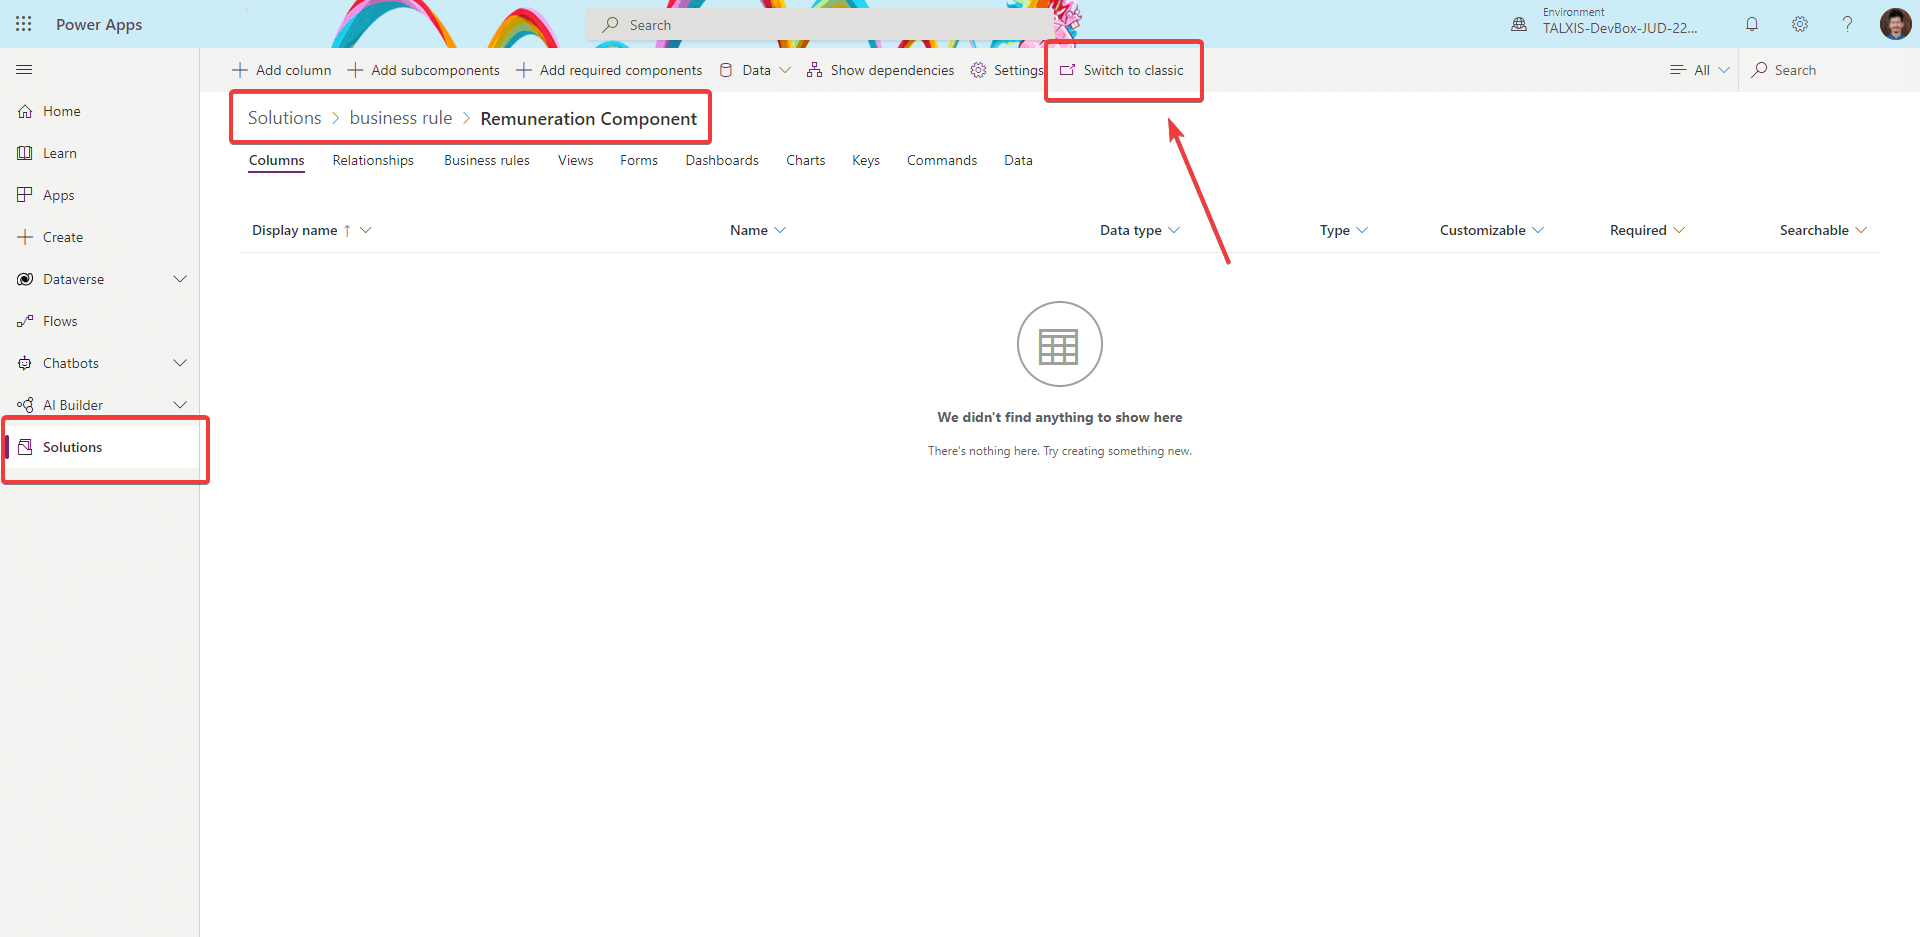Viewport: 1920px width, 937px height.
Task: Click the Chatbots icon in sidebar
Action: coord(25,364)
